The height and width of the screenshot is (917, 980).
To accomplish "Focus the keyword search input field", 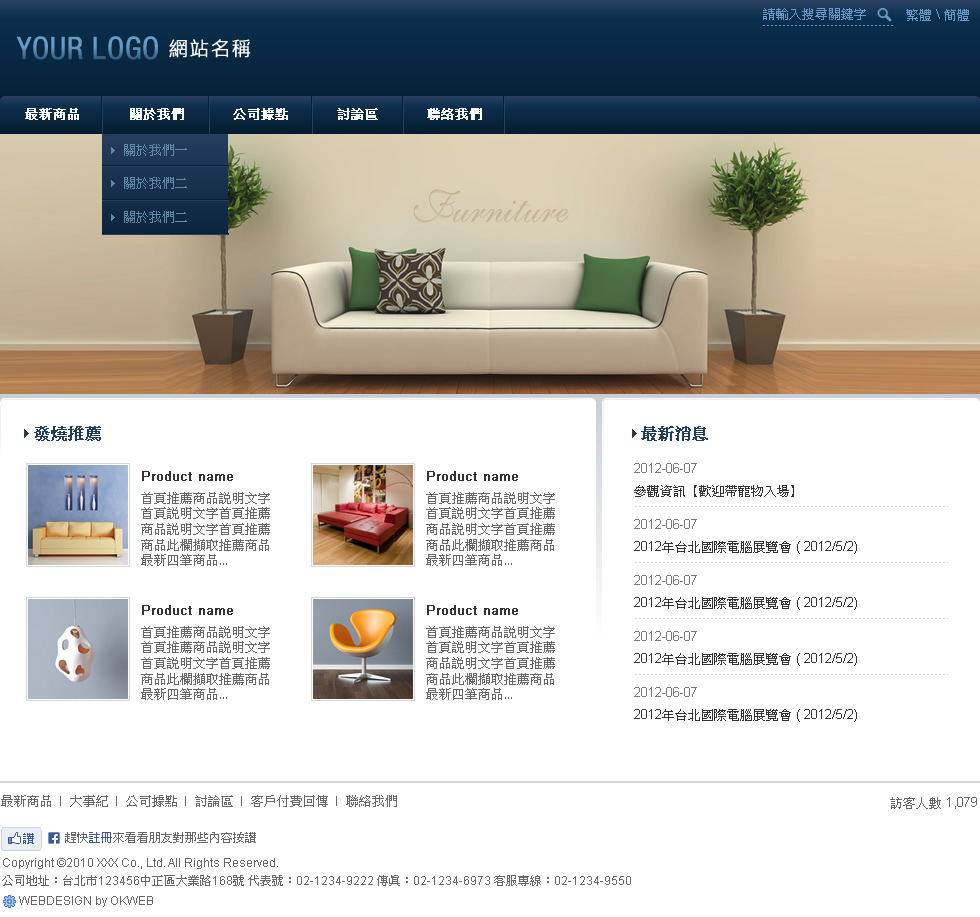I will tap(814, 15).
